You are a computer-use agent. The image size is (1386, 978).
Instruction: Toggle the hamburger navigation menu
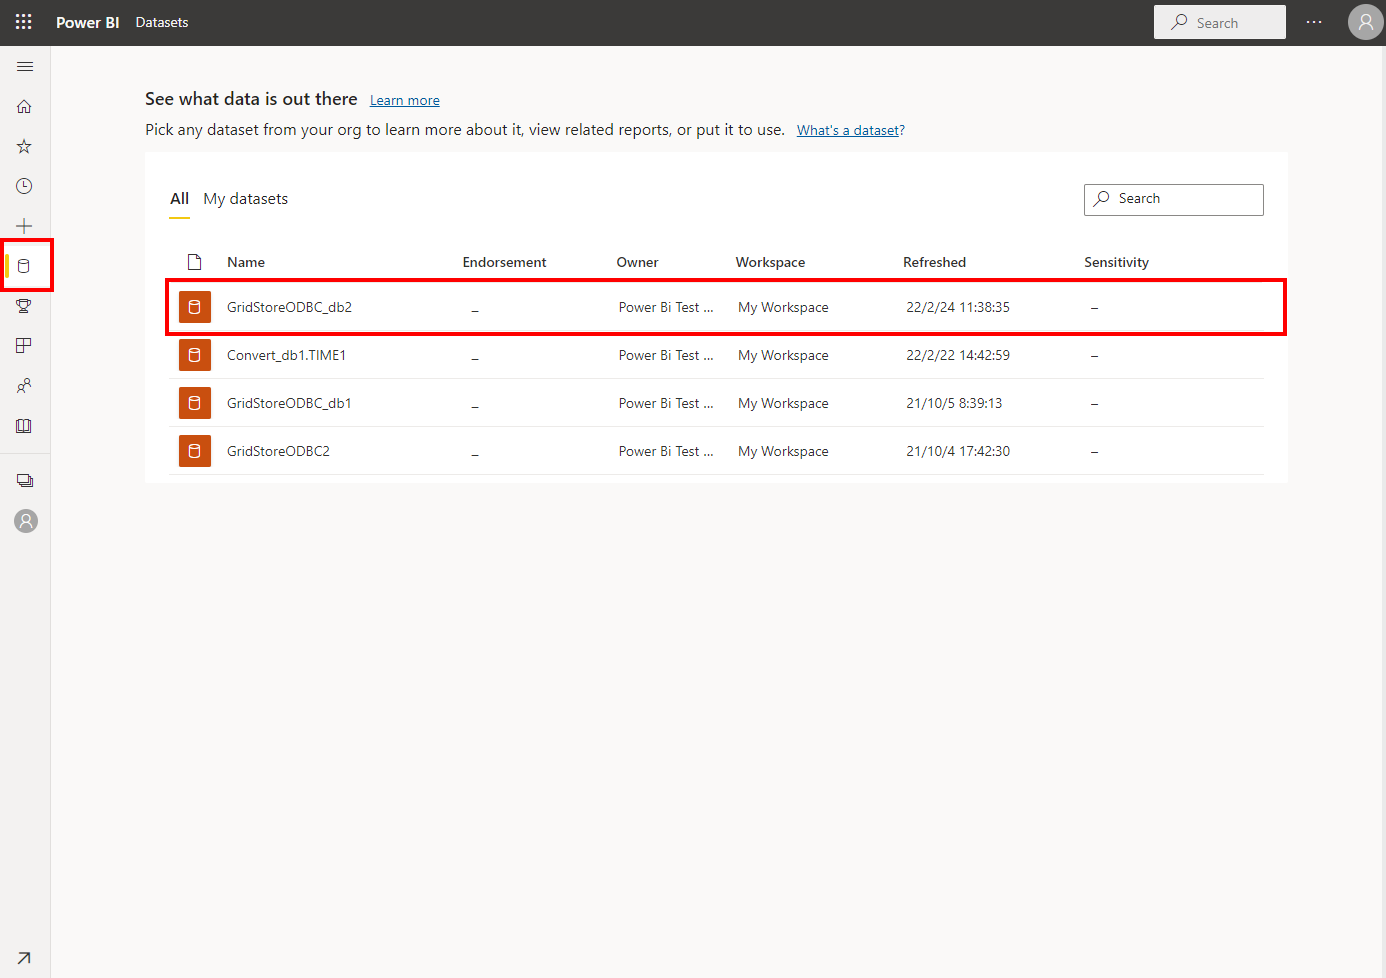click(25, 67)
